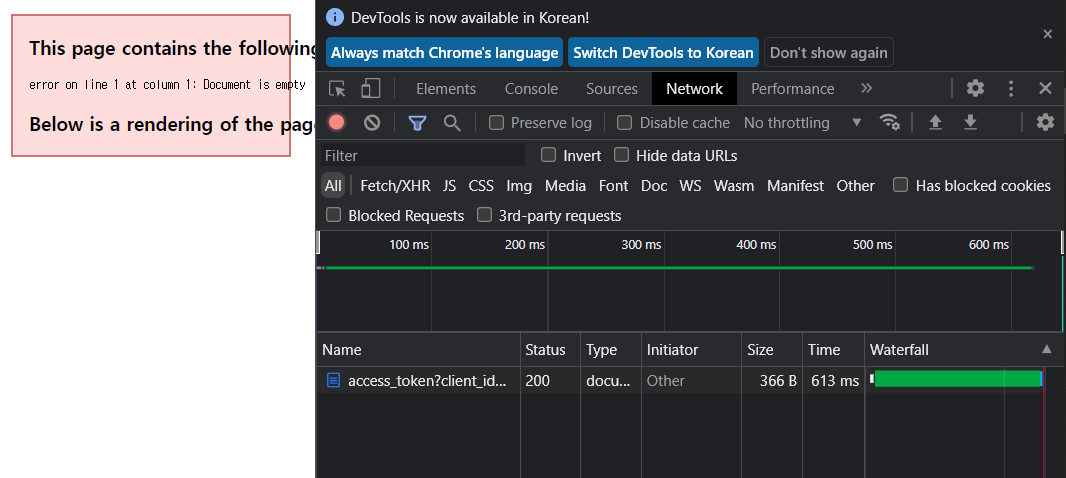The width and height of the screenshot is (1066, 478).
Task: Check the Disable cache option
Action: (x=625, y=123)
